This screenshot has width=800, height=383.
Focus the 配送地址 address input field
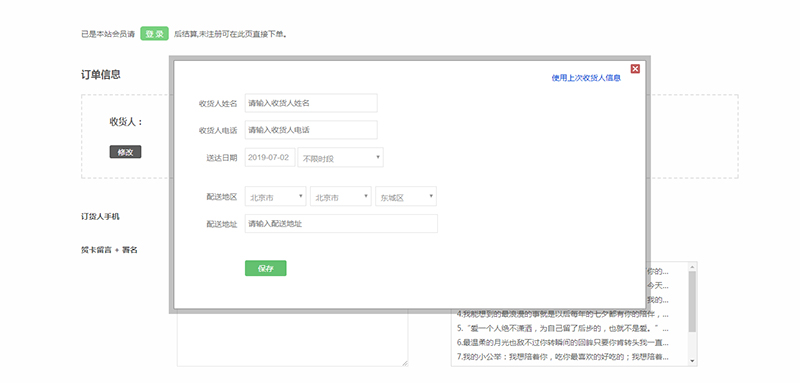pos(341,223)
